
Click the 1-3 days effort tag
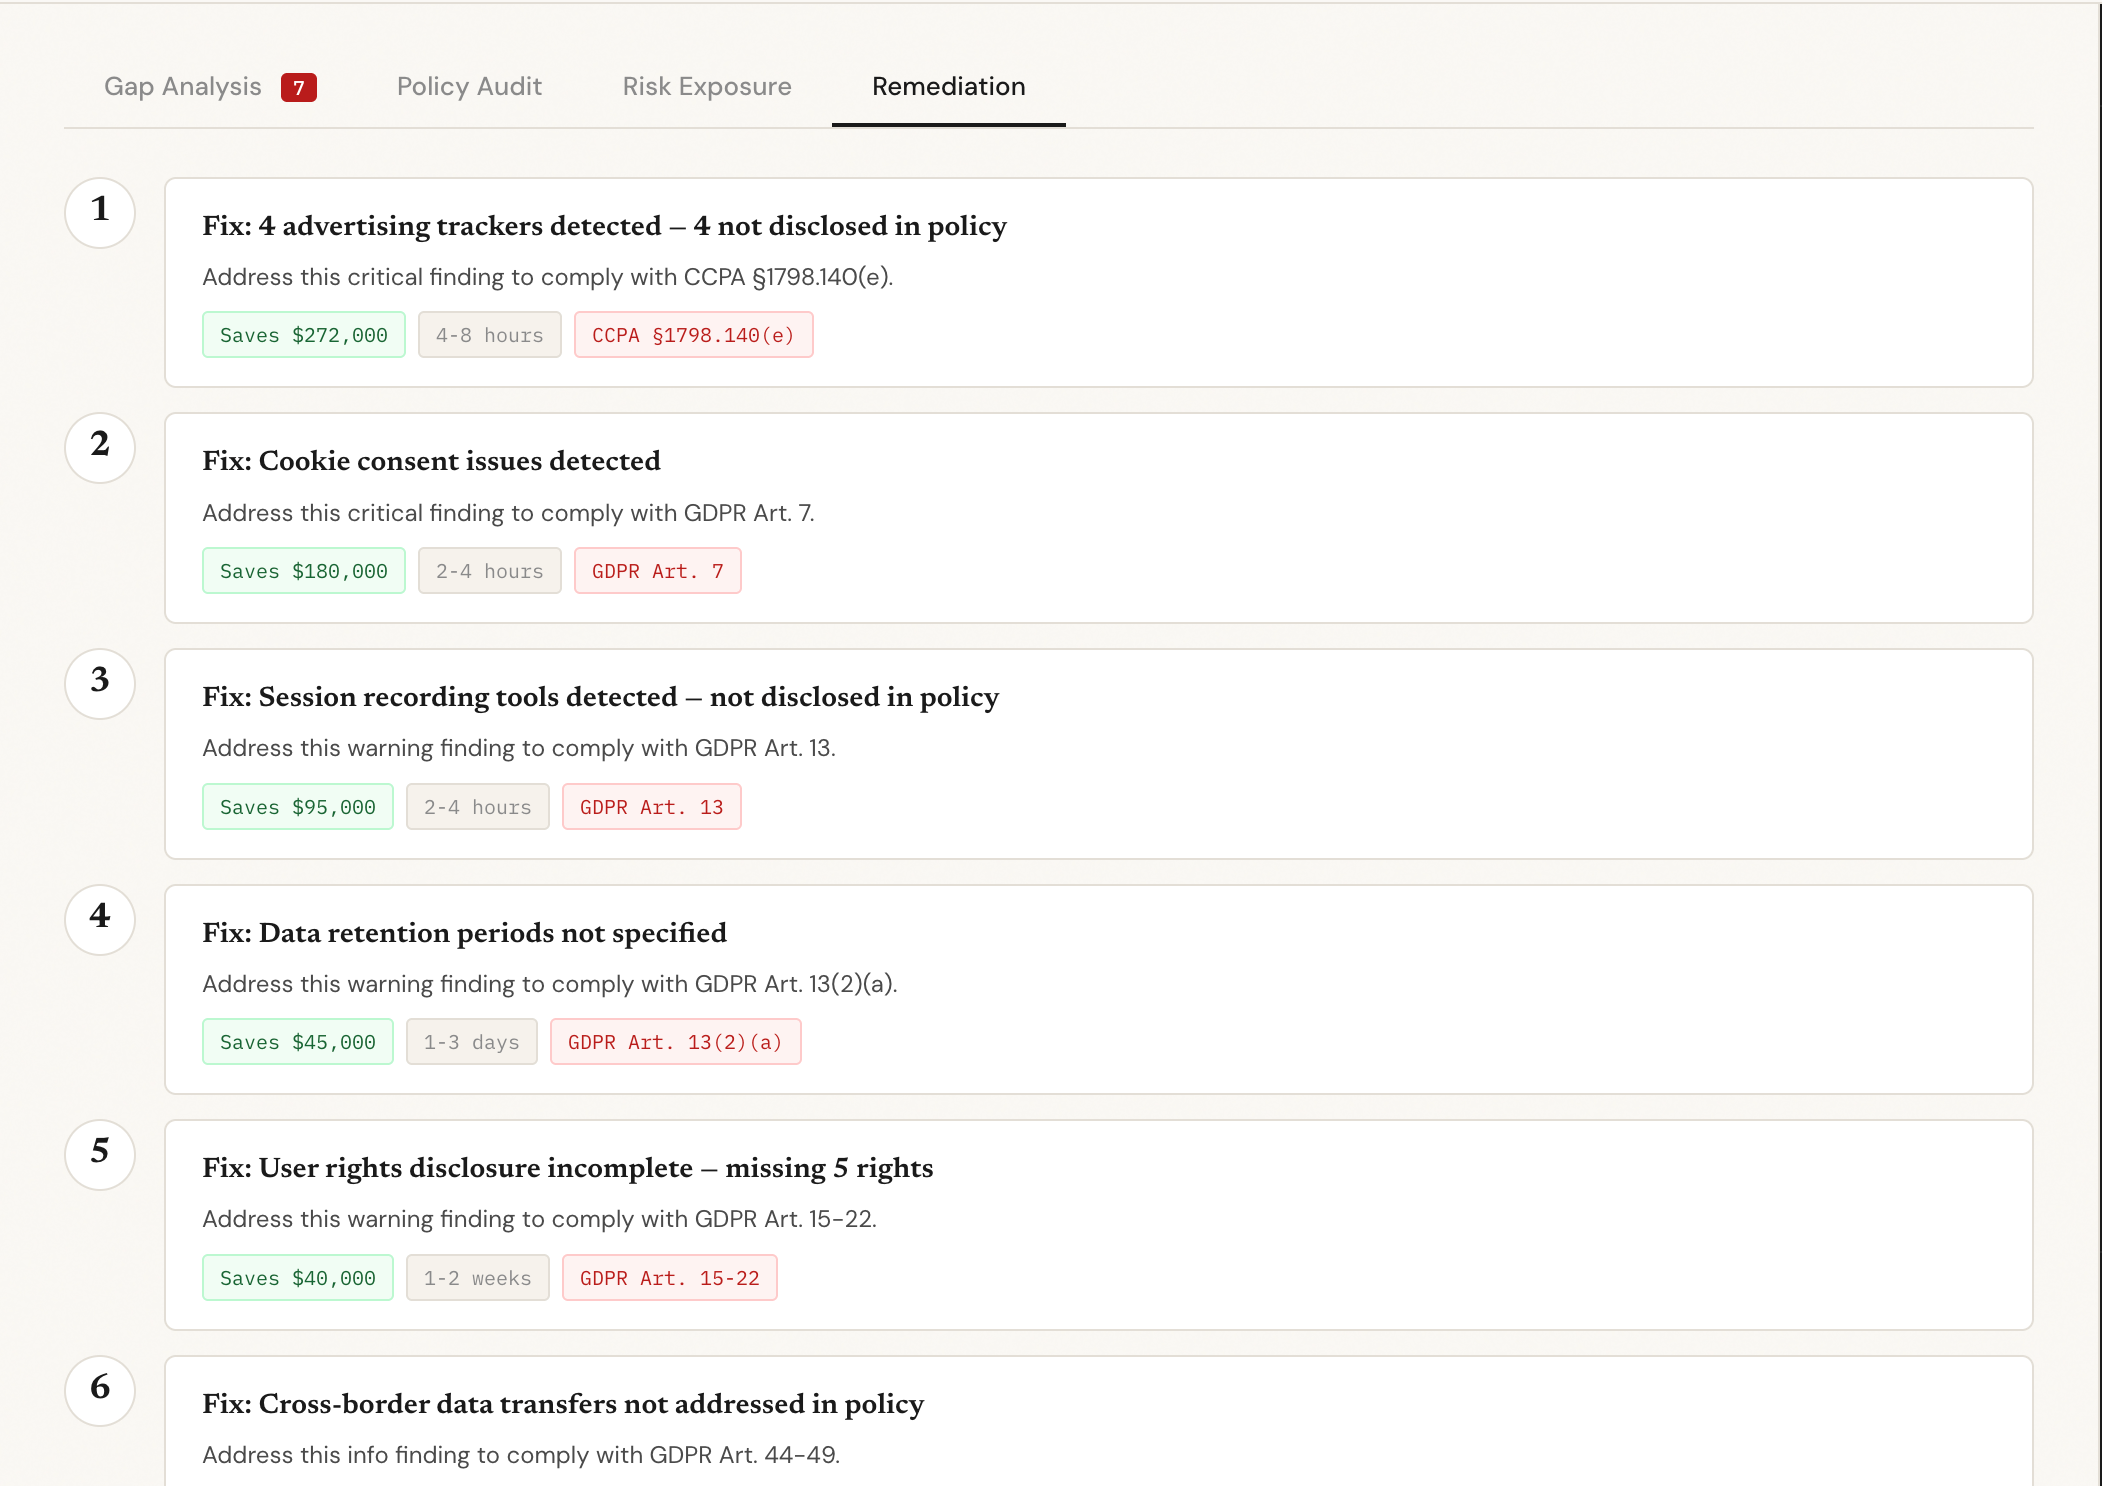(x=471, y=1042)
